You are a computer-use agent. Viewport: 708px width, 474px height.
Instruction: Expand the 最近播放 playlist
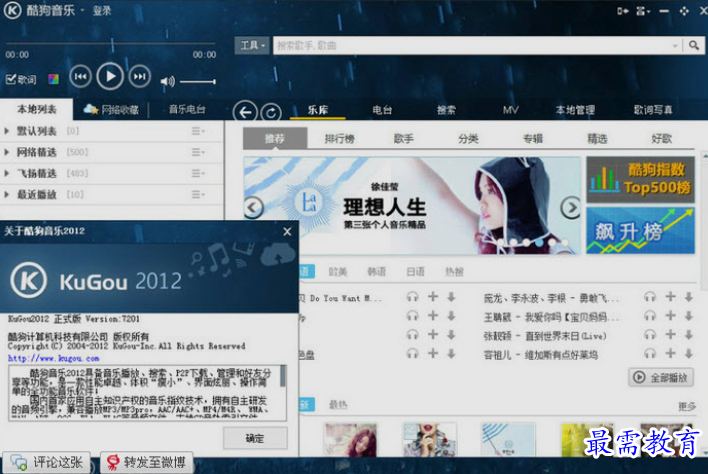tap(6, 195)
